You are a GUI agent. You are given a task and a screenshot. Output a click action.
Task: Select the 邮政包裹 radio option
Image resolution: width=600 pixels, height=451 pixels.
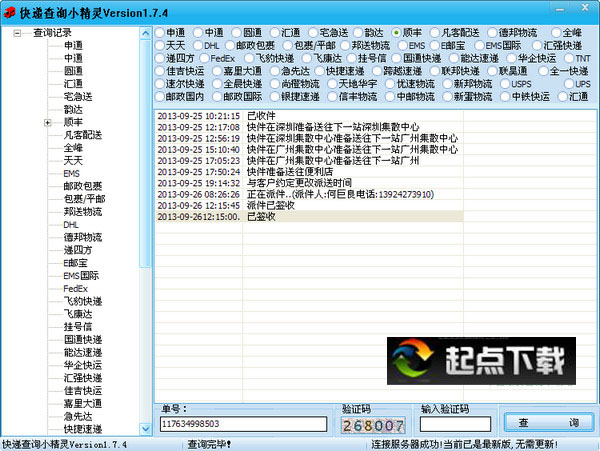(x=230, y=46)
